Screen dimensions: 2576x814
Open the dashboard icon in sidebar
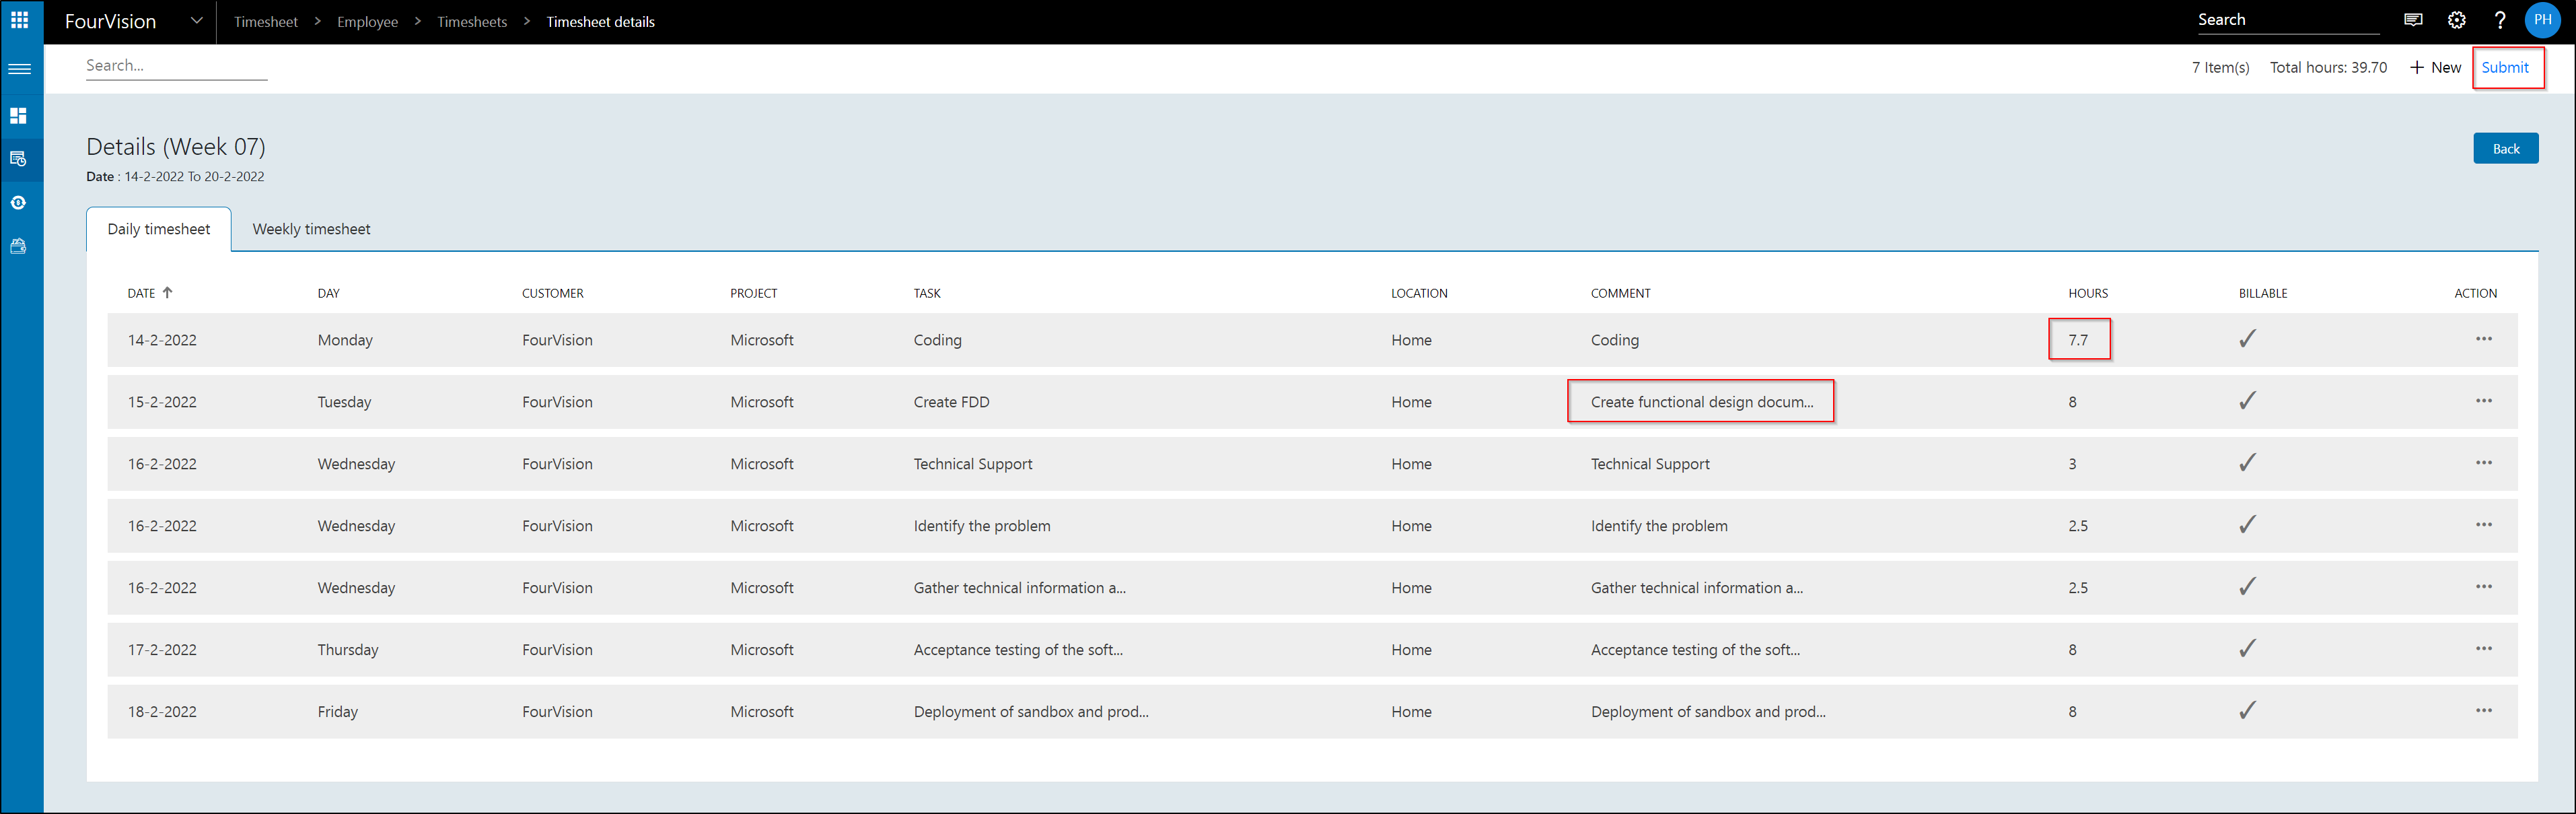point(18,116)
